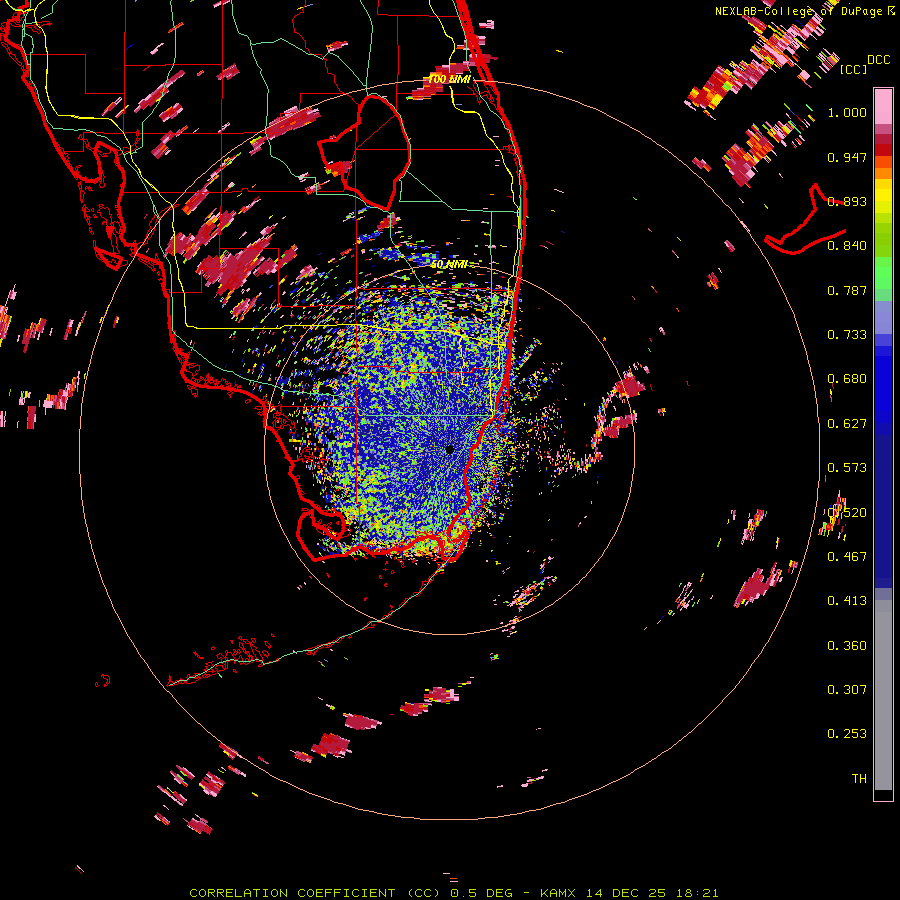Screen dimensions: 900x900
Task: Click the 0.360 color scale label
Action: point(847,646)
